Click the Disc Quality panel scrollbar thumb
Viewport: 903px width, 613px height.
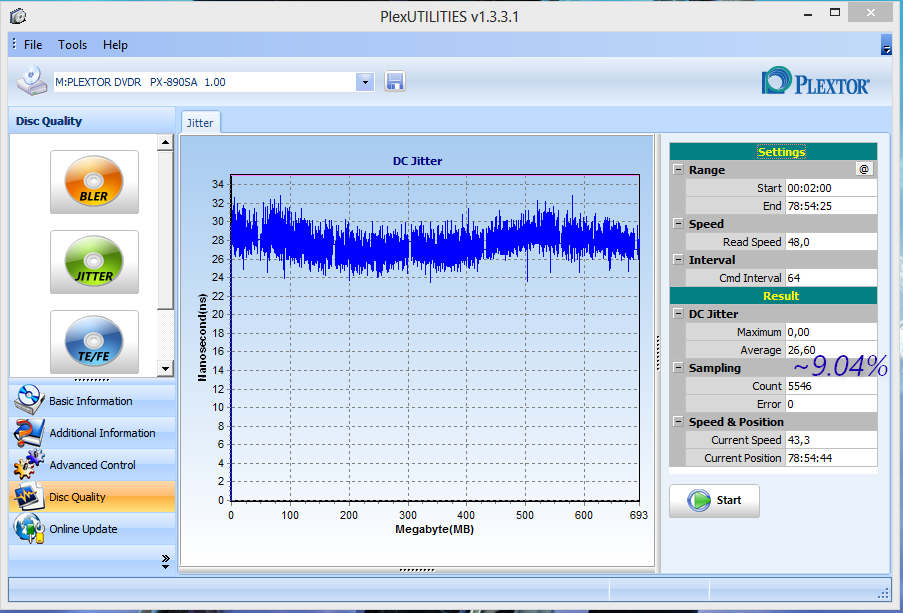[x=165, y=230]
